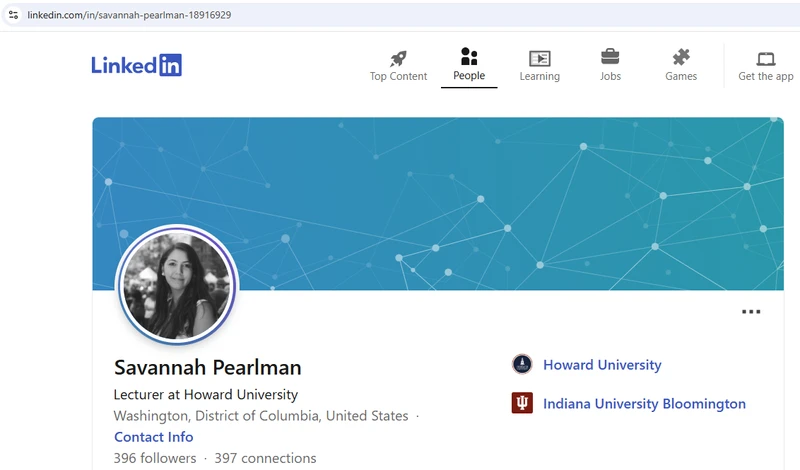
Task: Click the Learning label
Action: pos(539,76)
